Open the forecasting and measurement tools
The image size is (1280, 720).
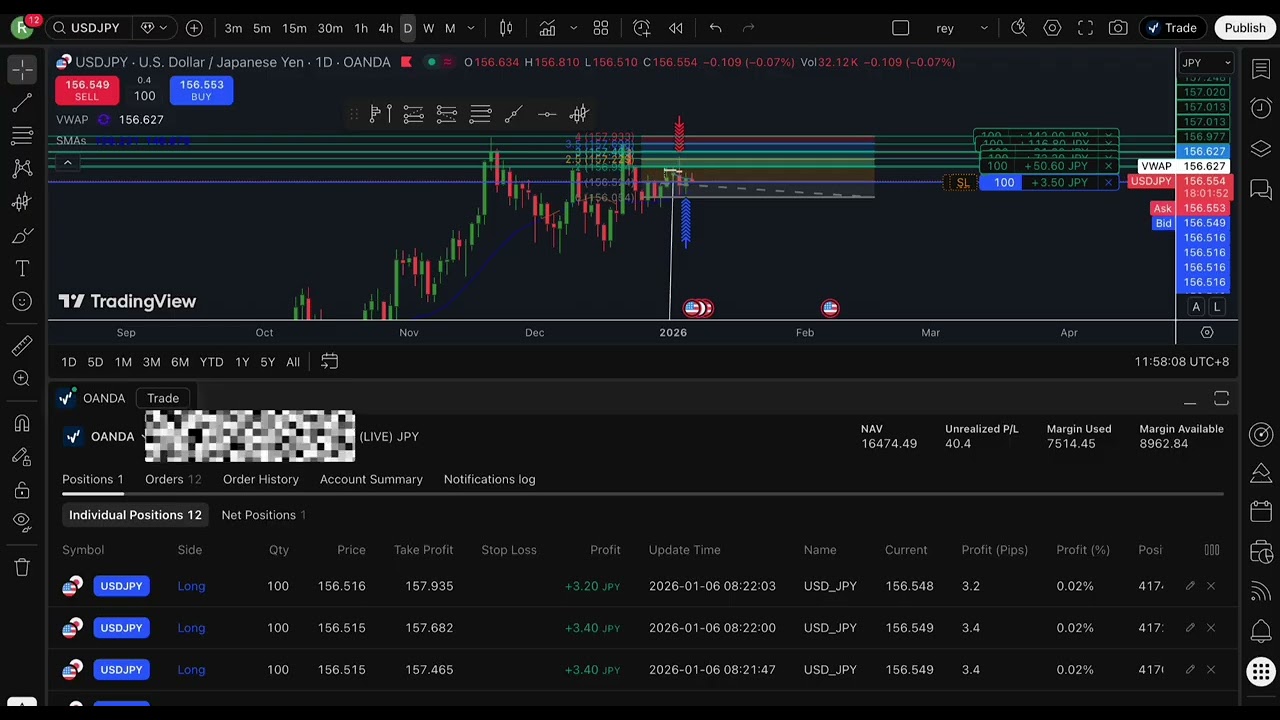[x=22, y=202]
